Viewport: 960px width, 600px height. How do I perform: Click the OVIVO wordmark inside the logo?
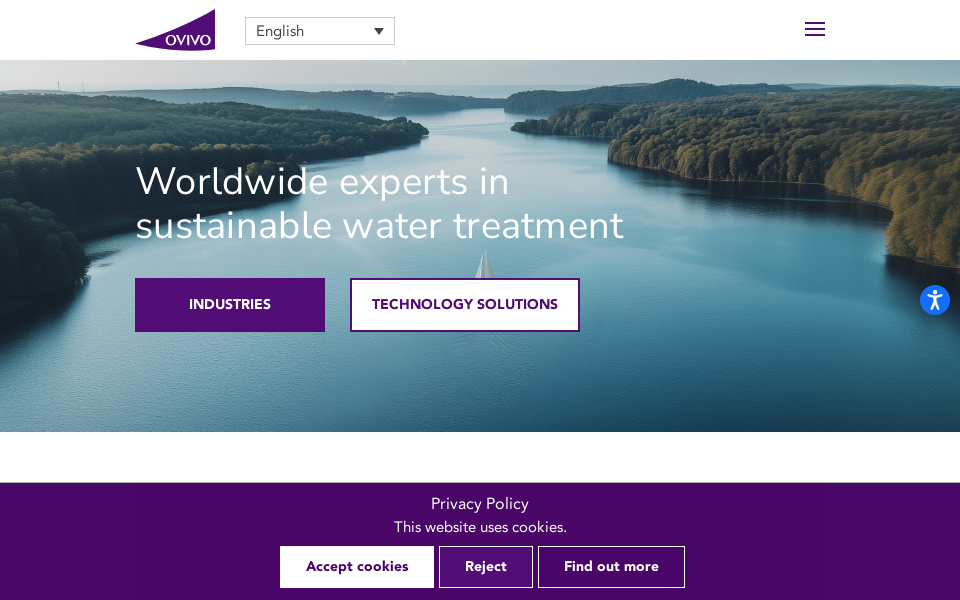(188, 40)
